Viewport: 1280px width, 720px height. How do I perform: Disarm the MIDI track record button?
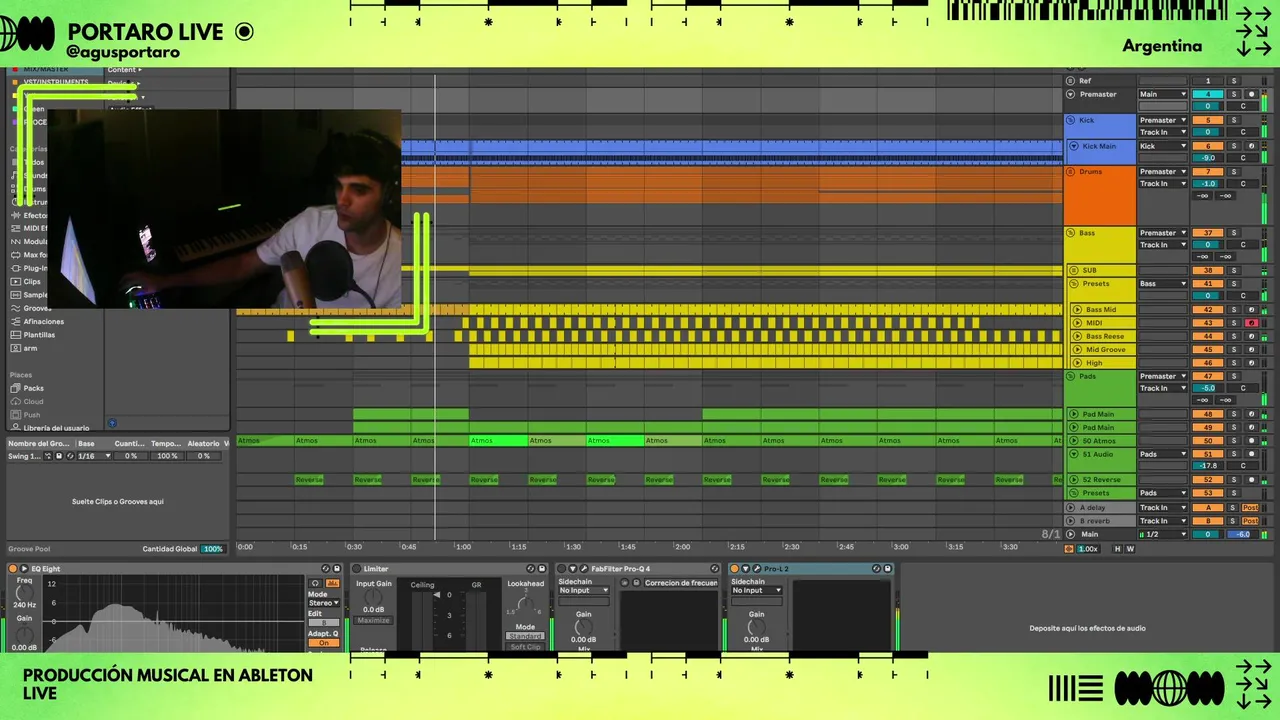[1251, 323]
